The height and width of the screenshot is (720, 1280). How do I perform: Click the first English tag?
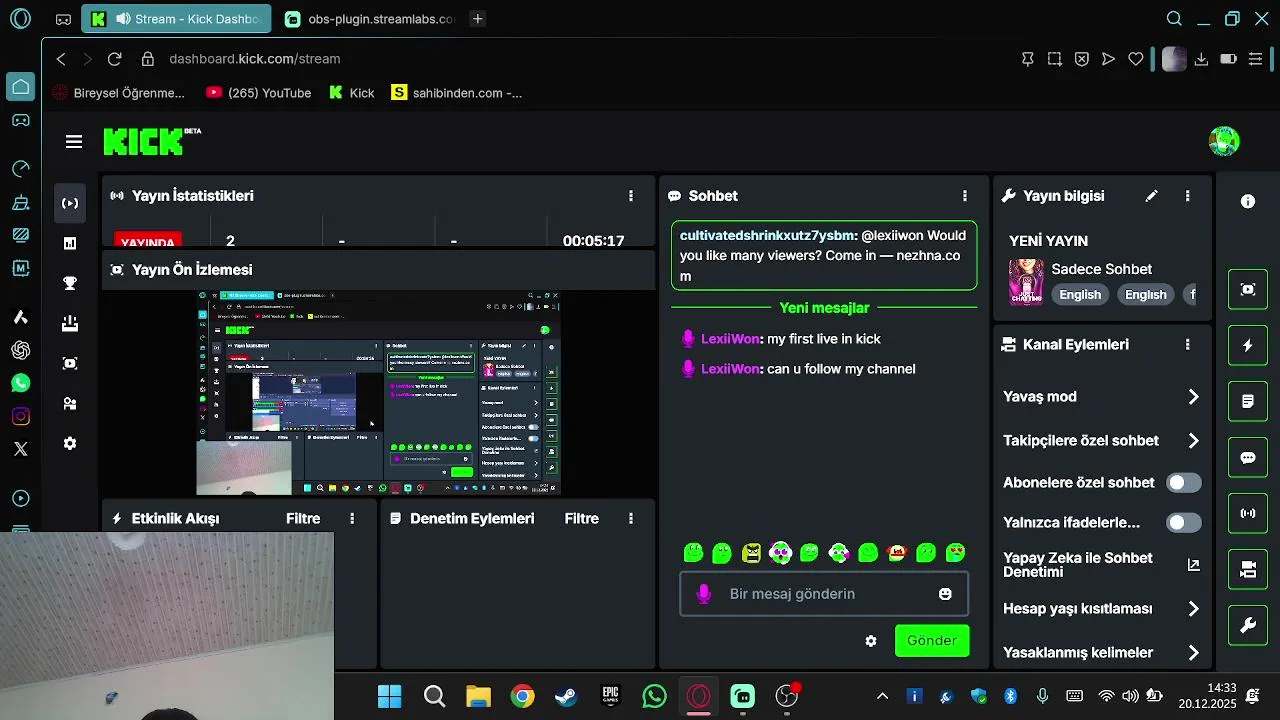tap(1080, 295)
